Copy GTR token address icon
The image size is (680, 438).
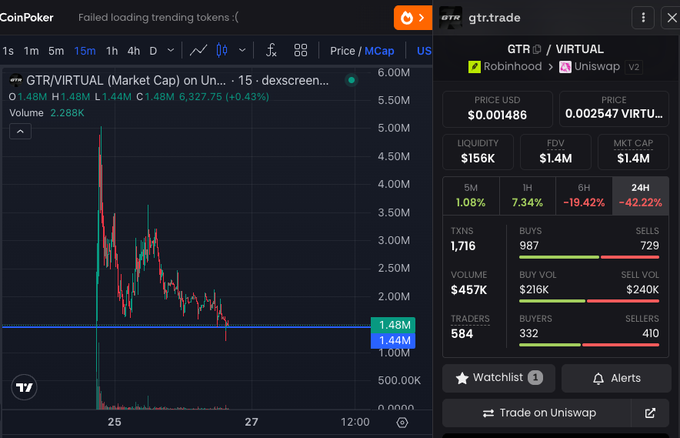537,49
